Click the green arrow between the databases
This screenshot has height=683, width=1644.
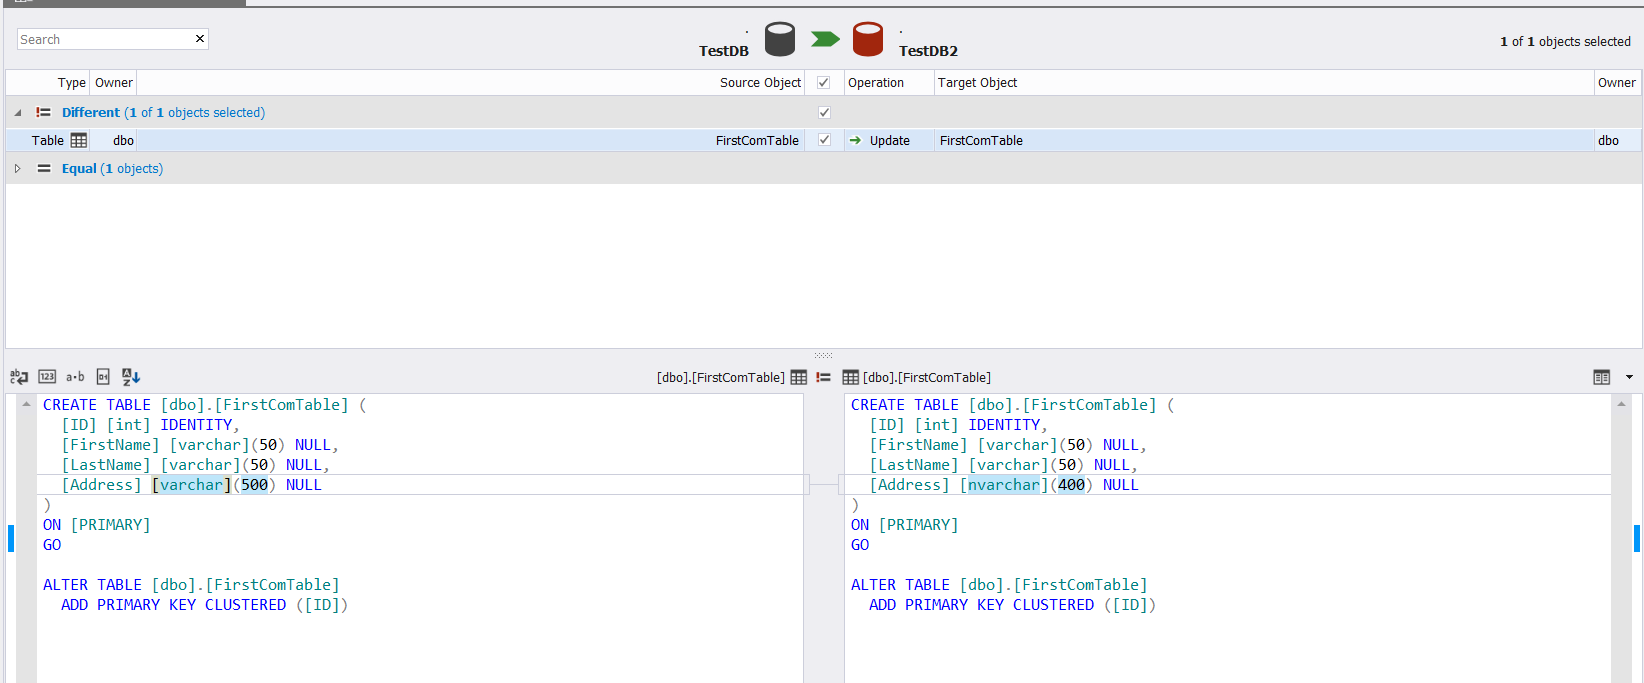pyautogui.click(x=825, y=39)
